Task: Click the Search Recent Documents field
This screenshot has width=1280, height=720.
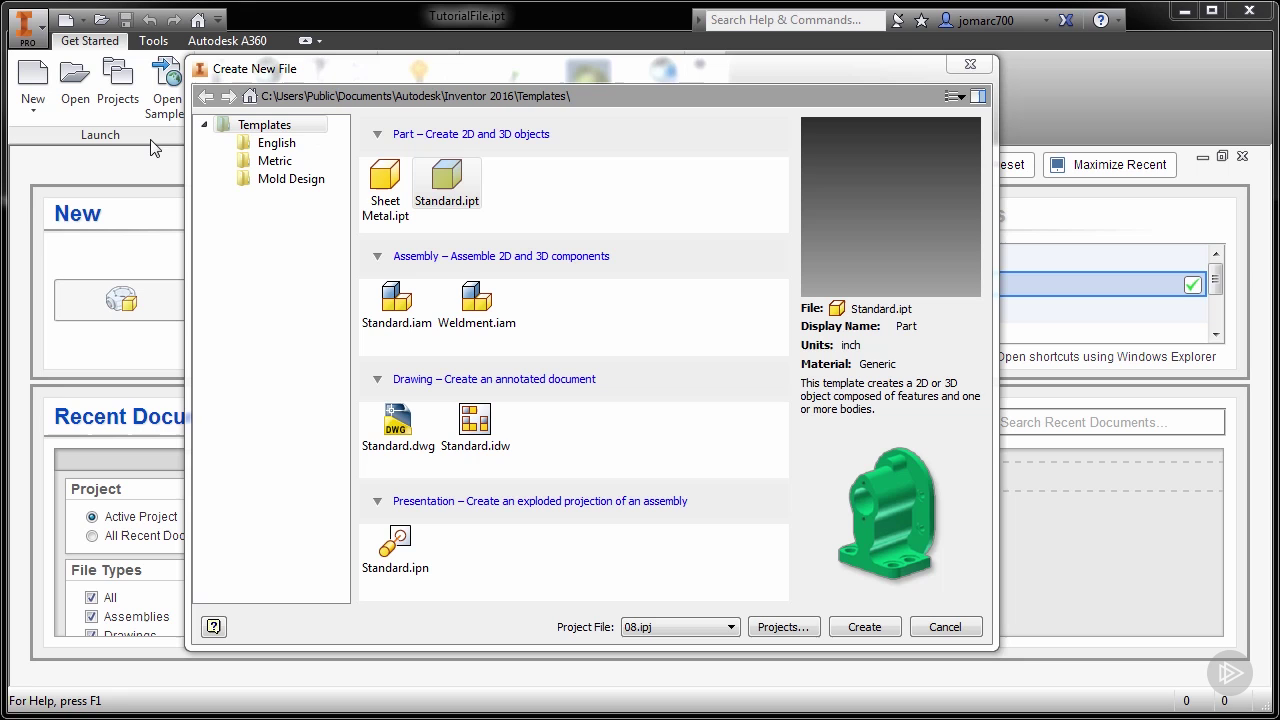Action: 1110,422
